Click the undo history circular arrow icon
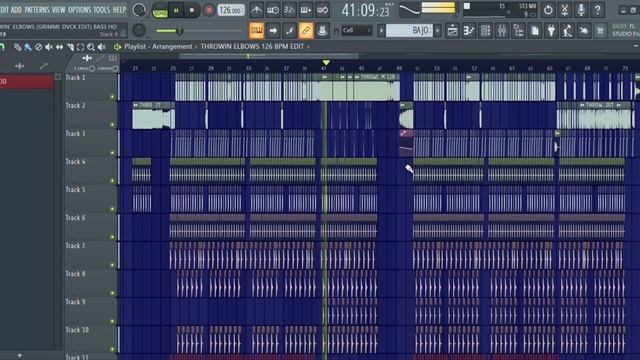 [x=548, y=10]
